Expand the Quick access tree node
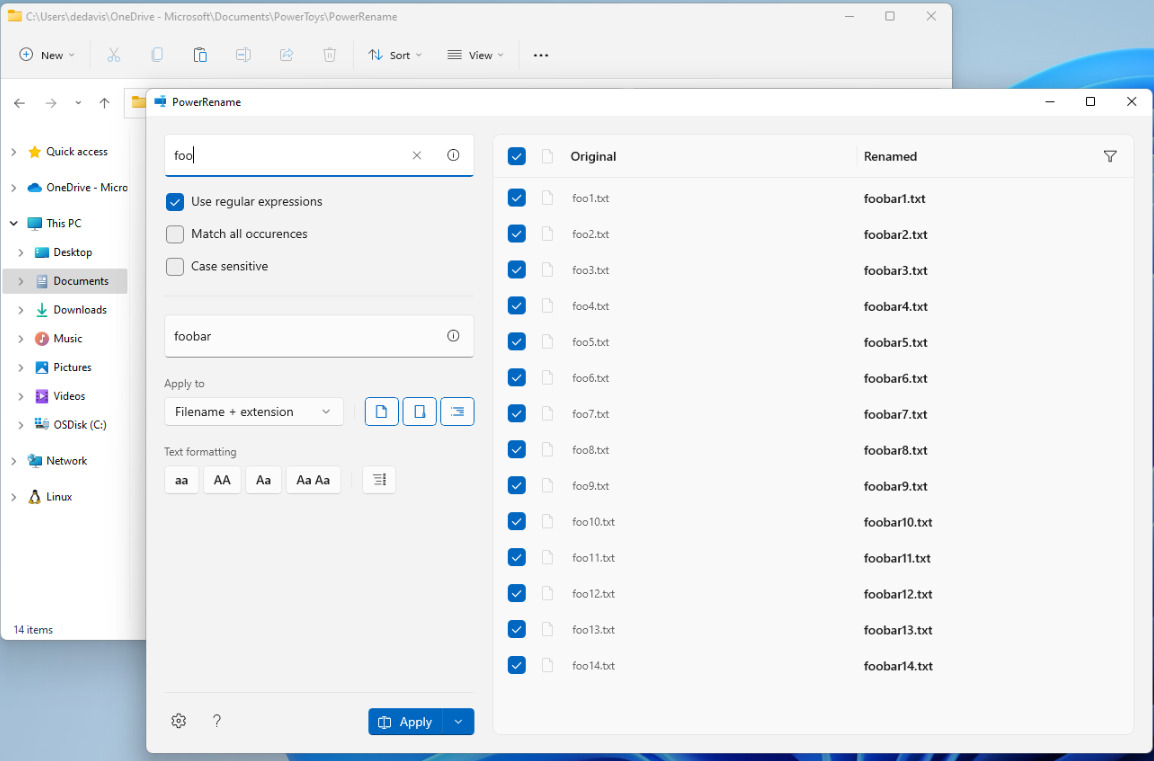This screenshot has height=761, width=1154. click(13, 152)
